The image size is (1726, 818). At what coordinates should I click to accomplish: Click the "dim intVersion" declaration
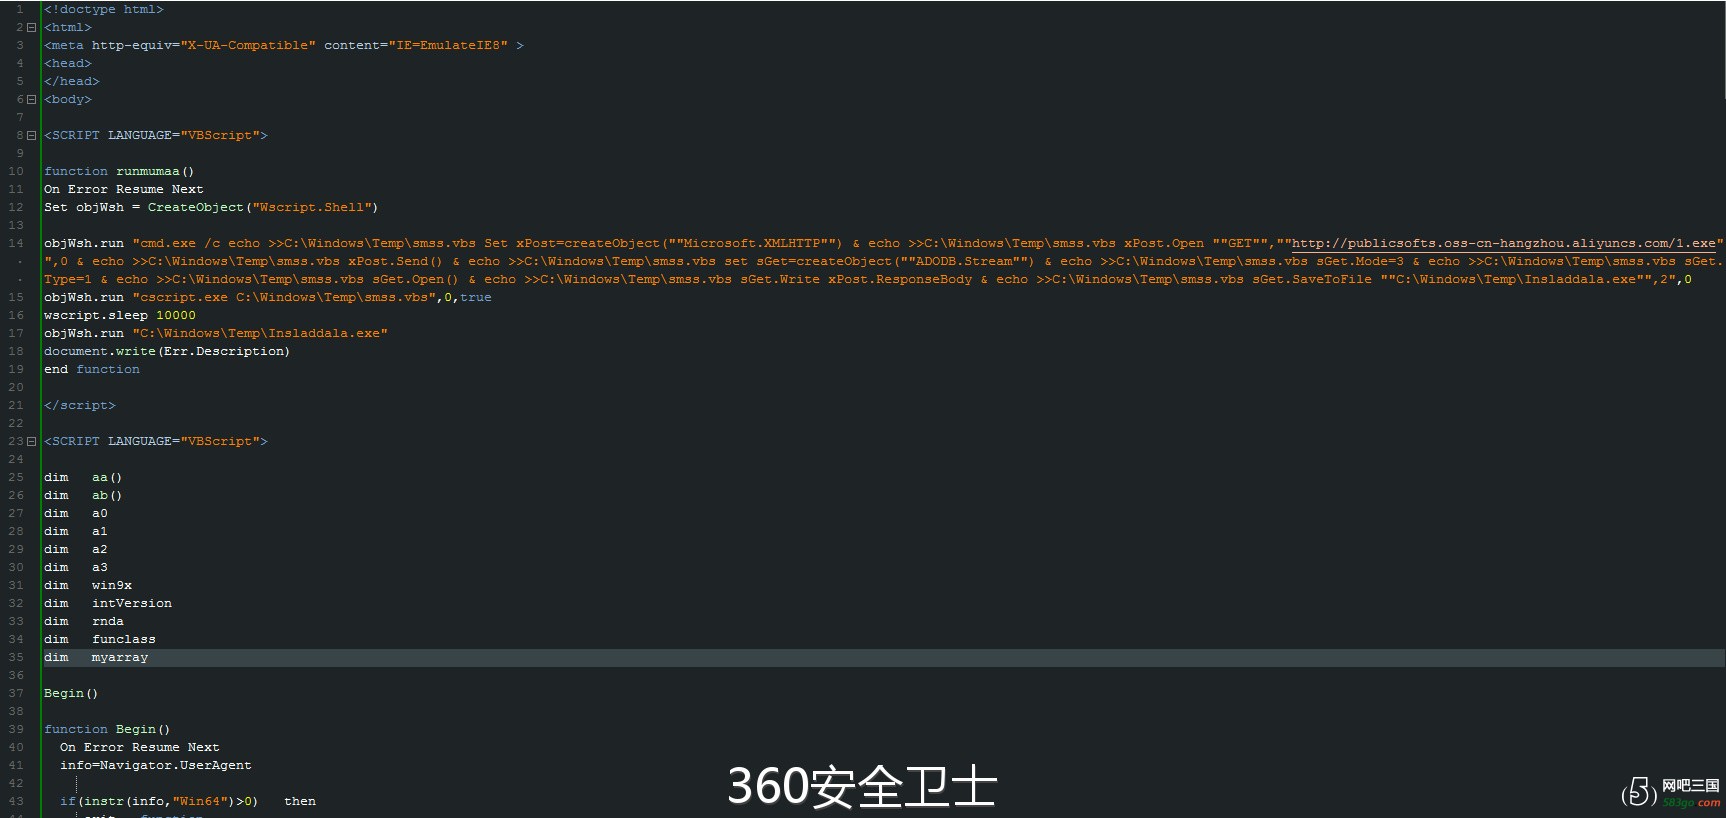(108, 603)
